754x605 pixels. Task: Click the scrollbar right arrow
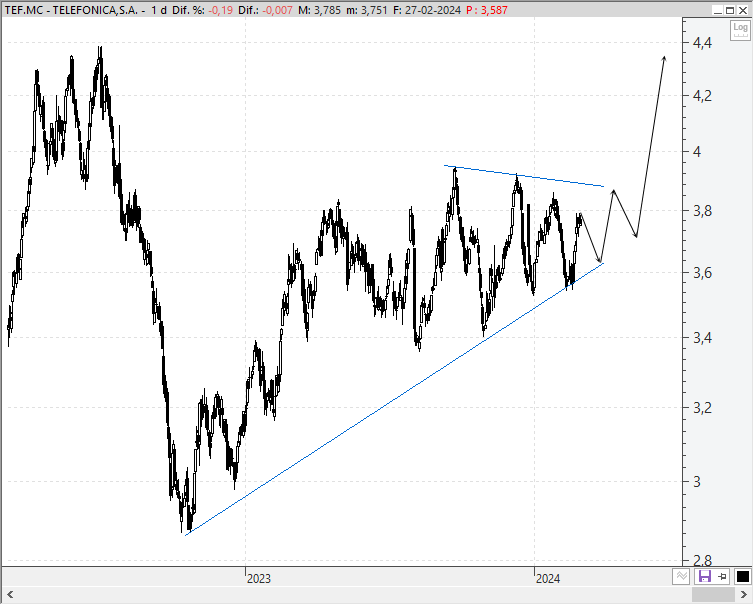click(743, 594)
